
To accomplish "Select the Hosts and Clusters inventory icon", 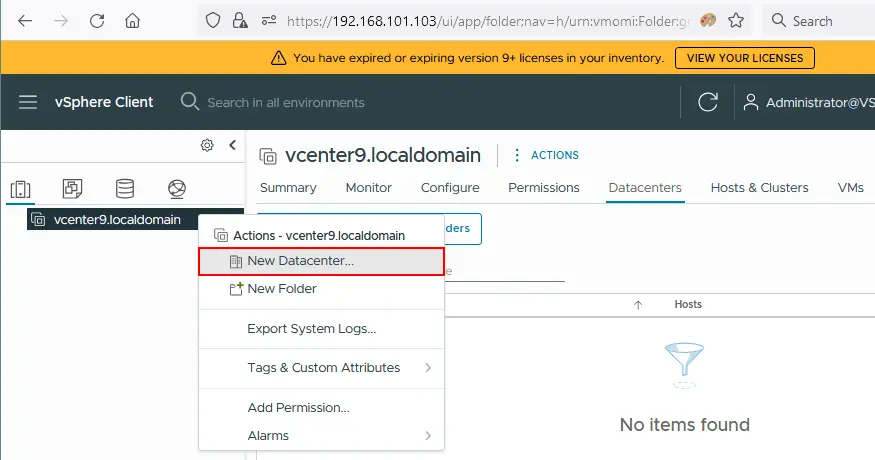I will click(x=21, y=189).
